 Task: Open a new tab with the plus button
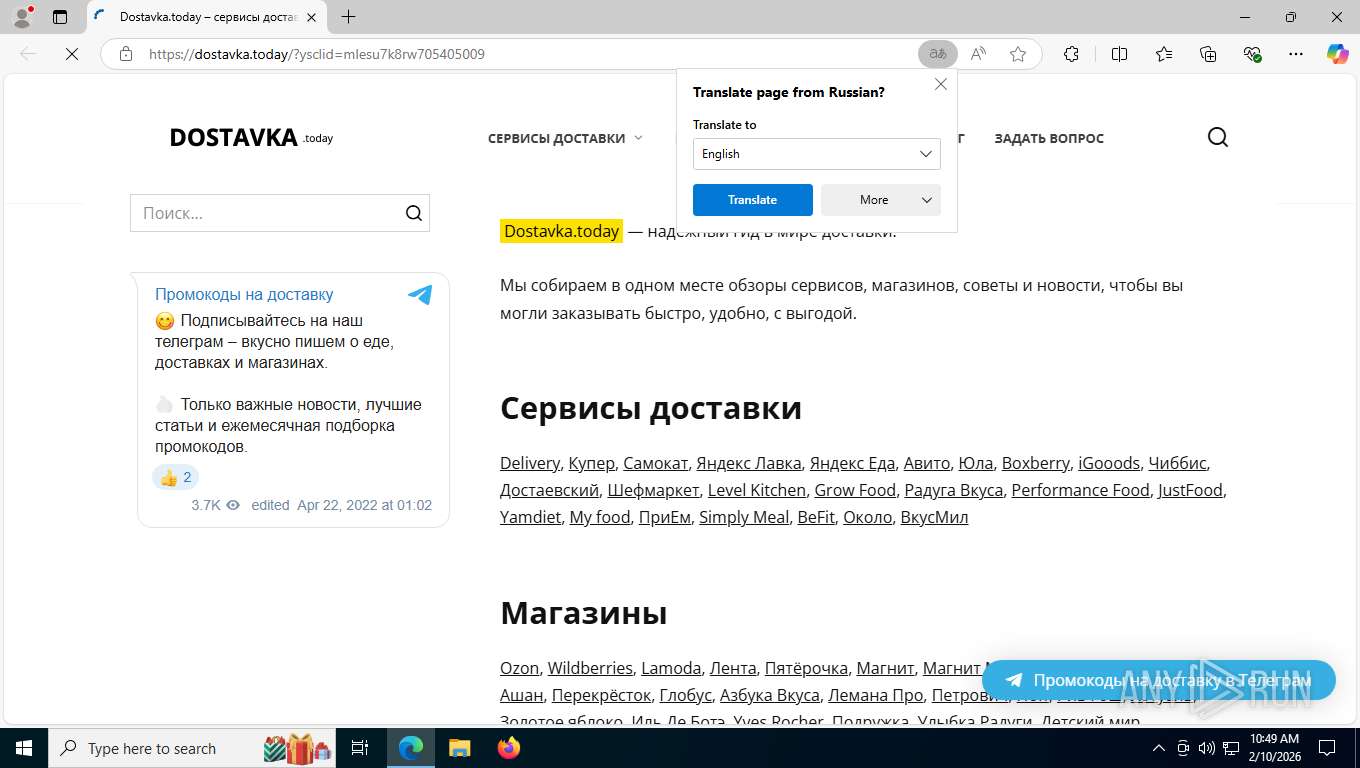tap(348, 17)
